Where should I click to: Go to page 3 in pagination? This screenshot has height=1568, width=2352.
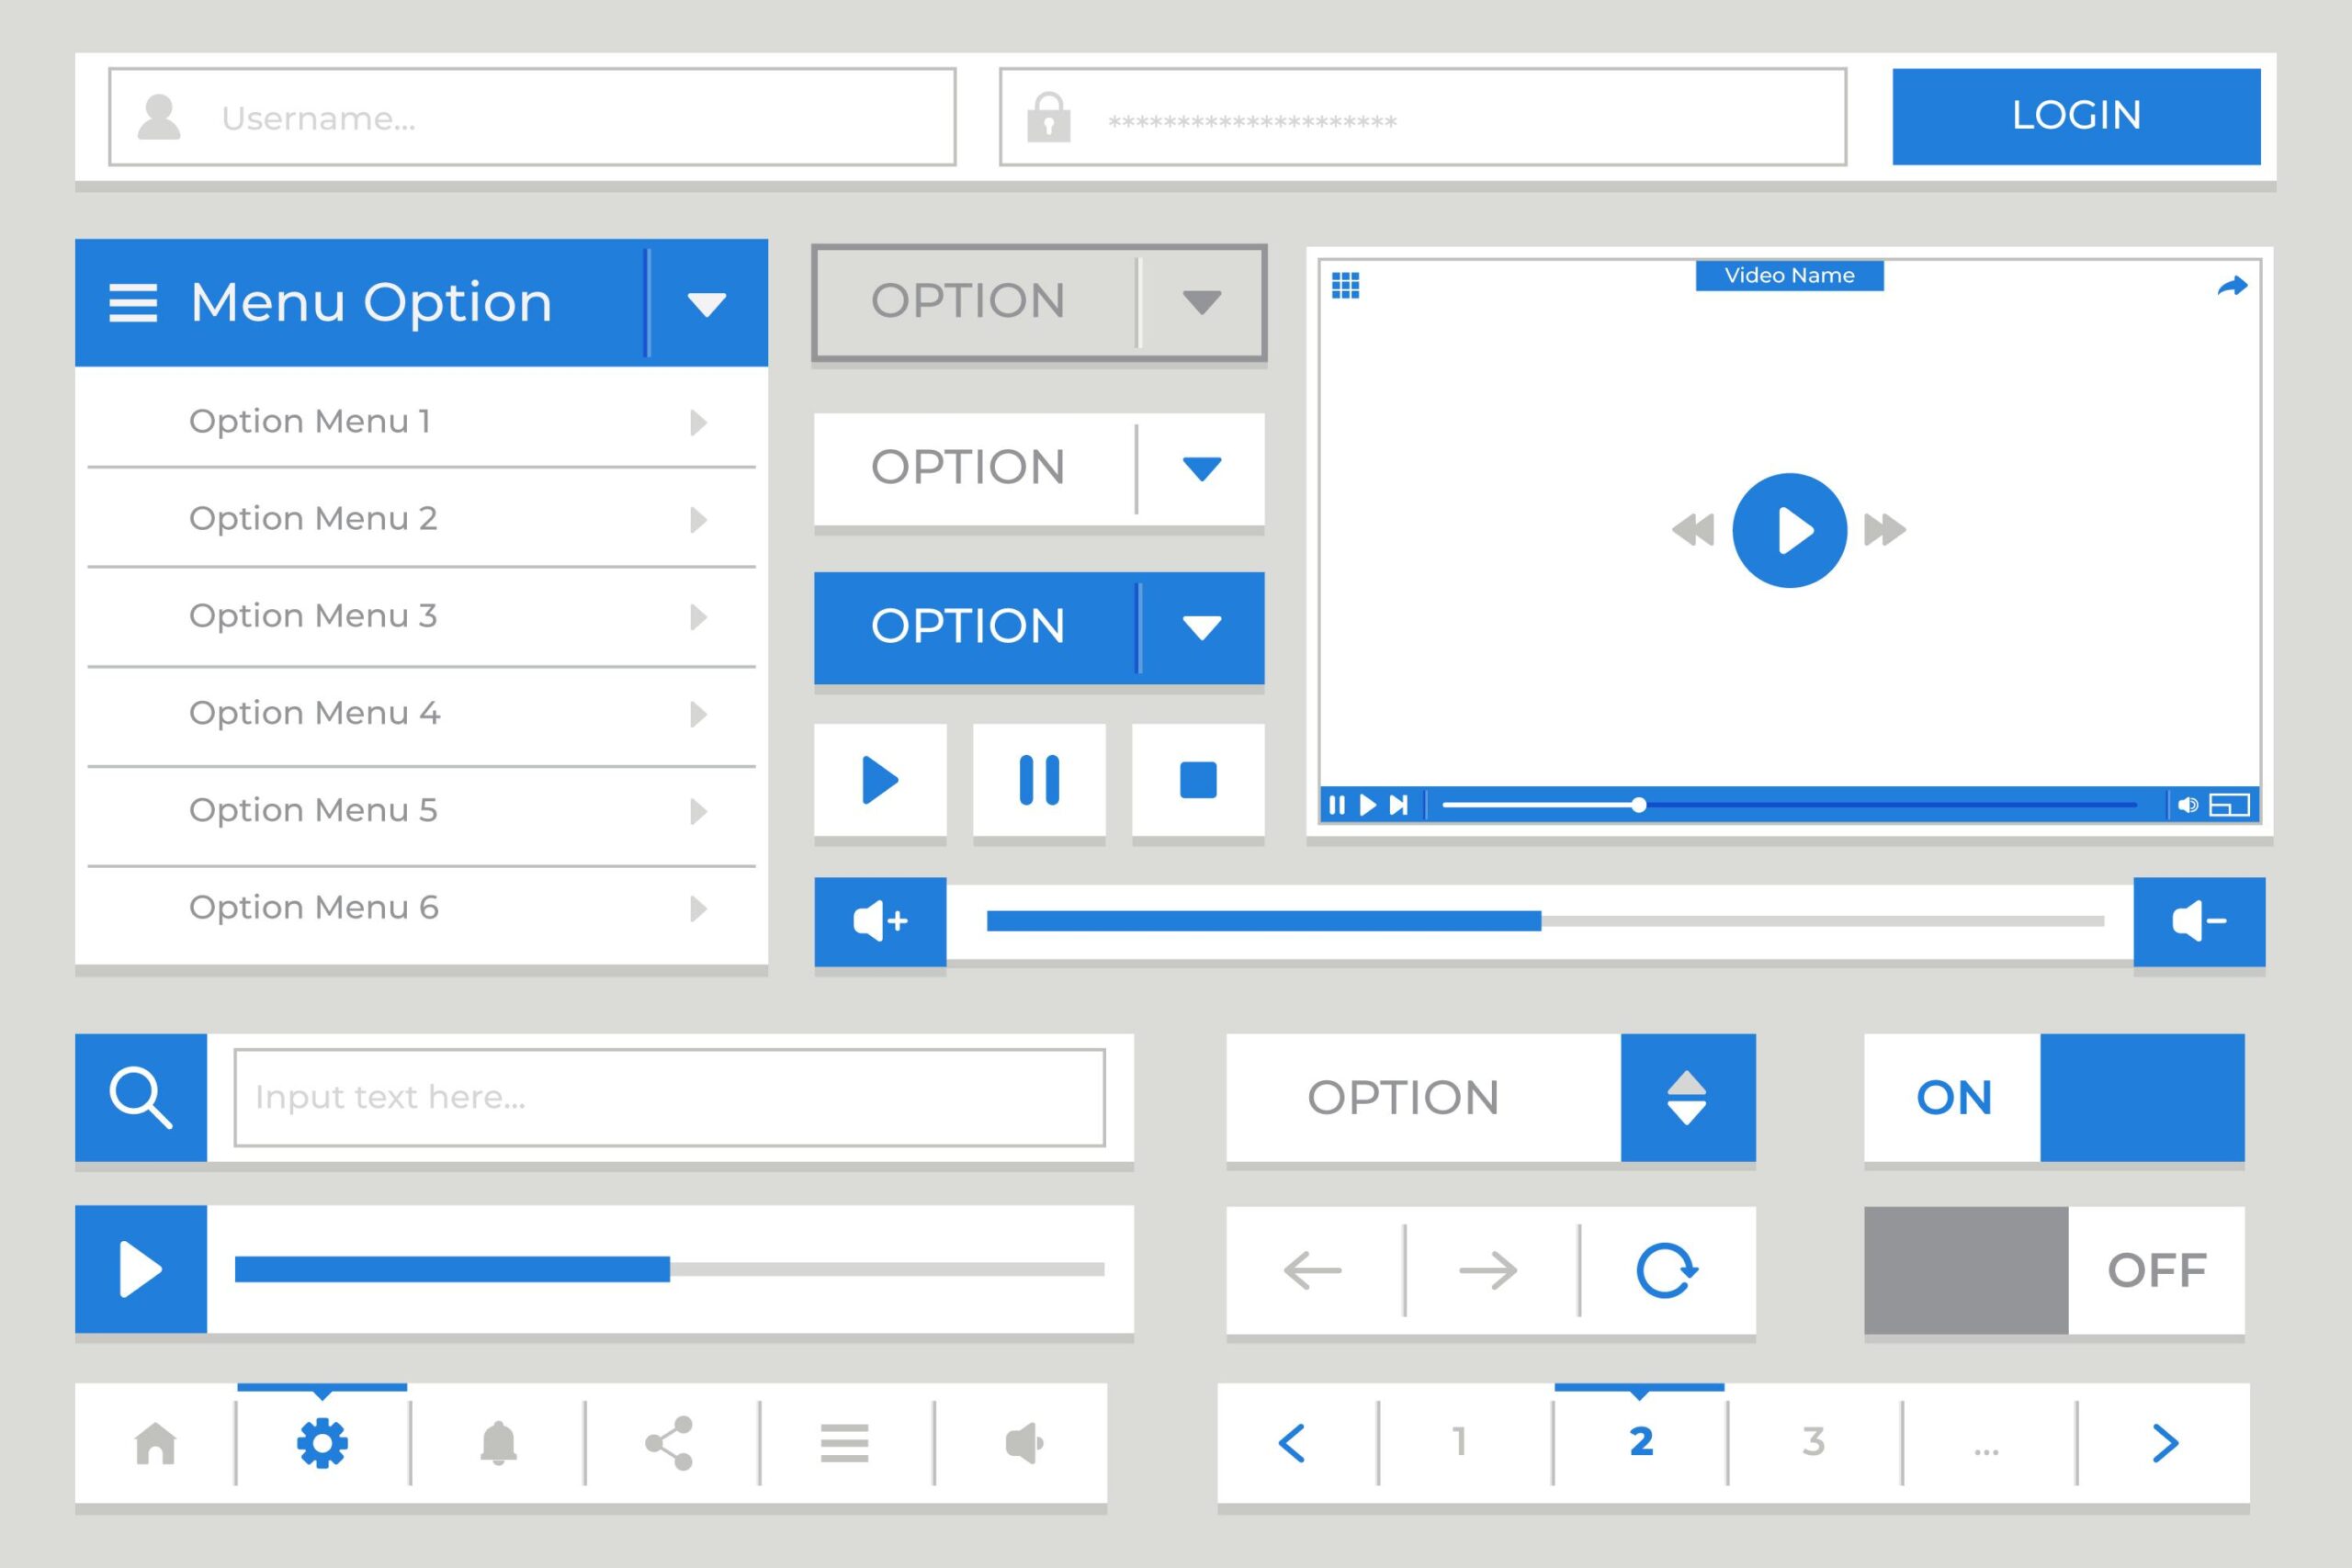coord(1813,1442)
